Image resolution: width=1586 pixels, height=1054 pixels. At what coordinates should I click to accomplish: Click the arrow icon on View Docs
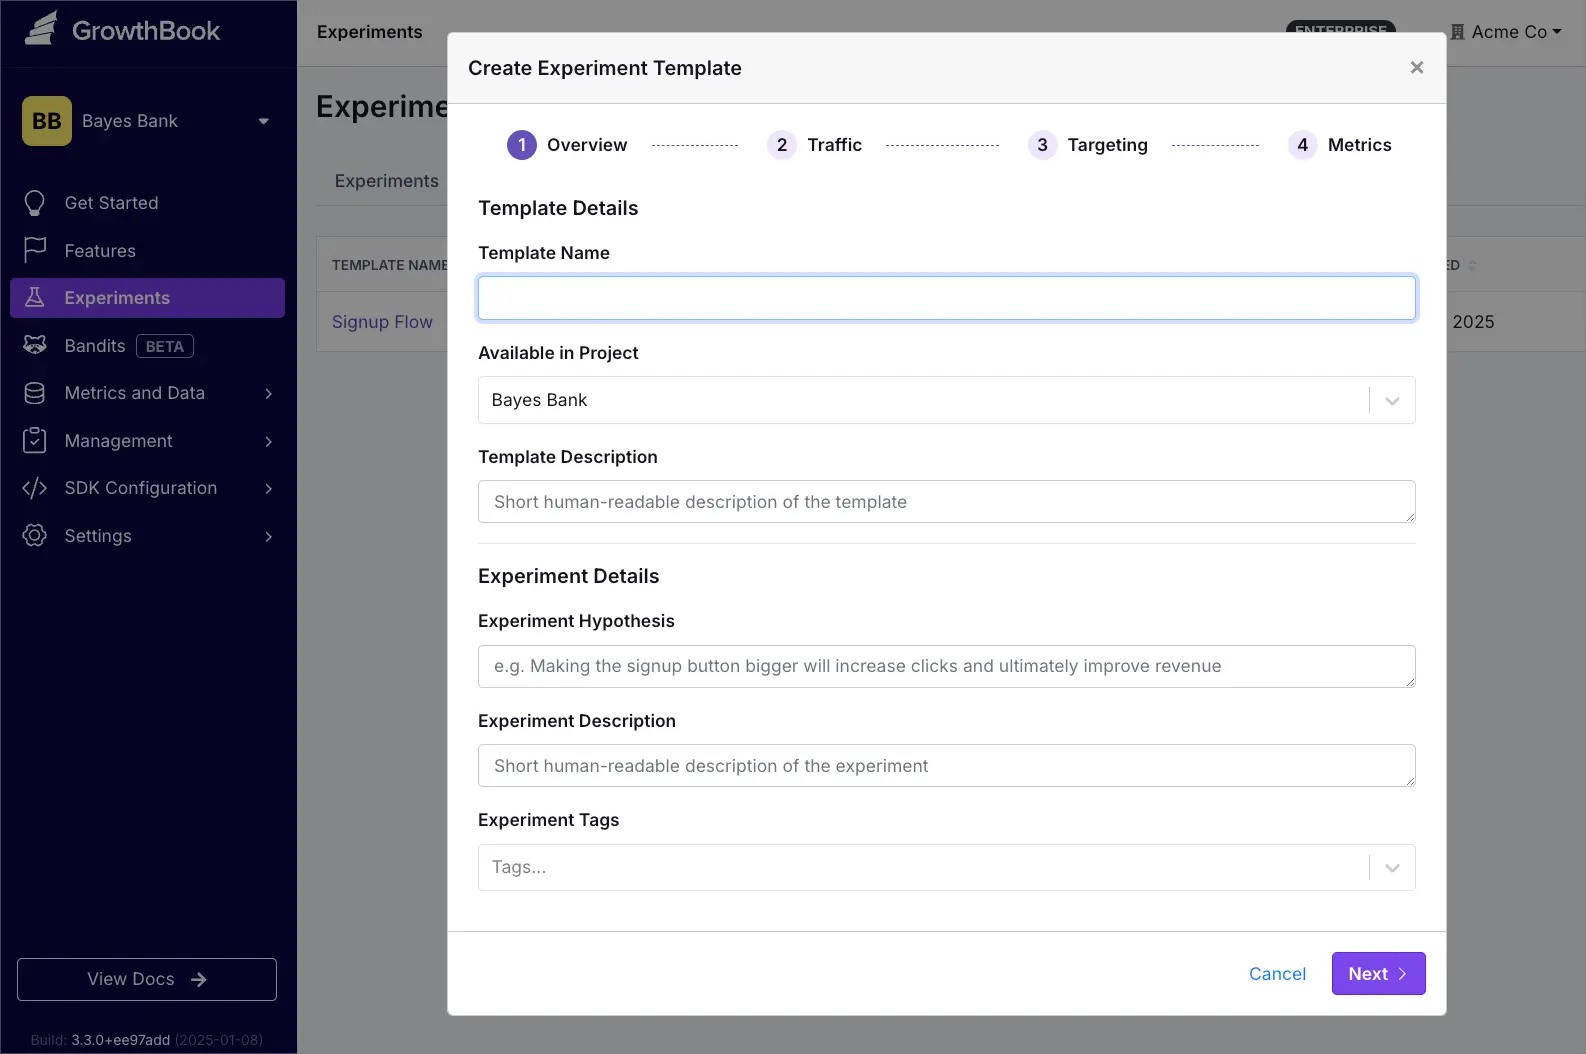point(199,979)
